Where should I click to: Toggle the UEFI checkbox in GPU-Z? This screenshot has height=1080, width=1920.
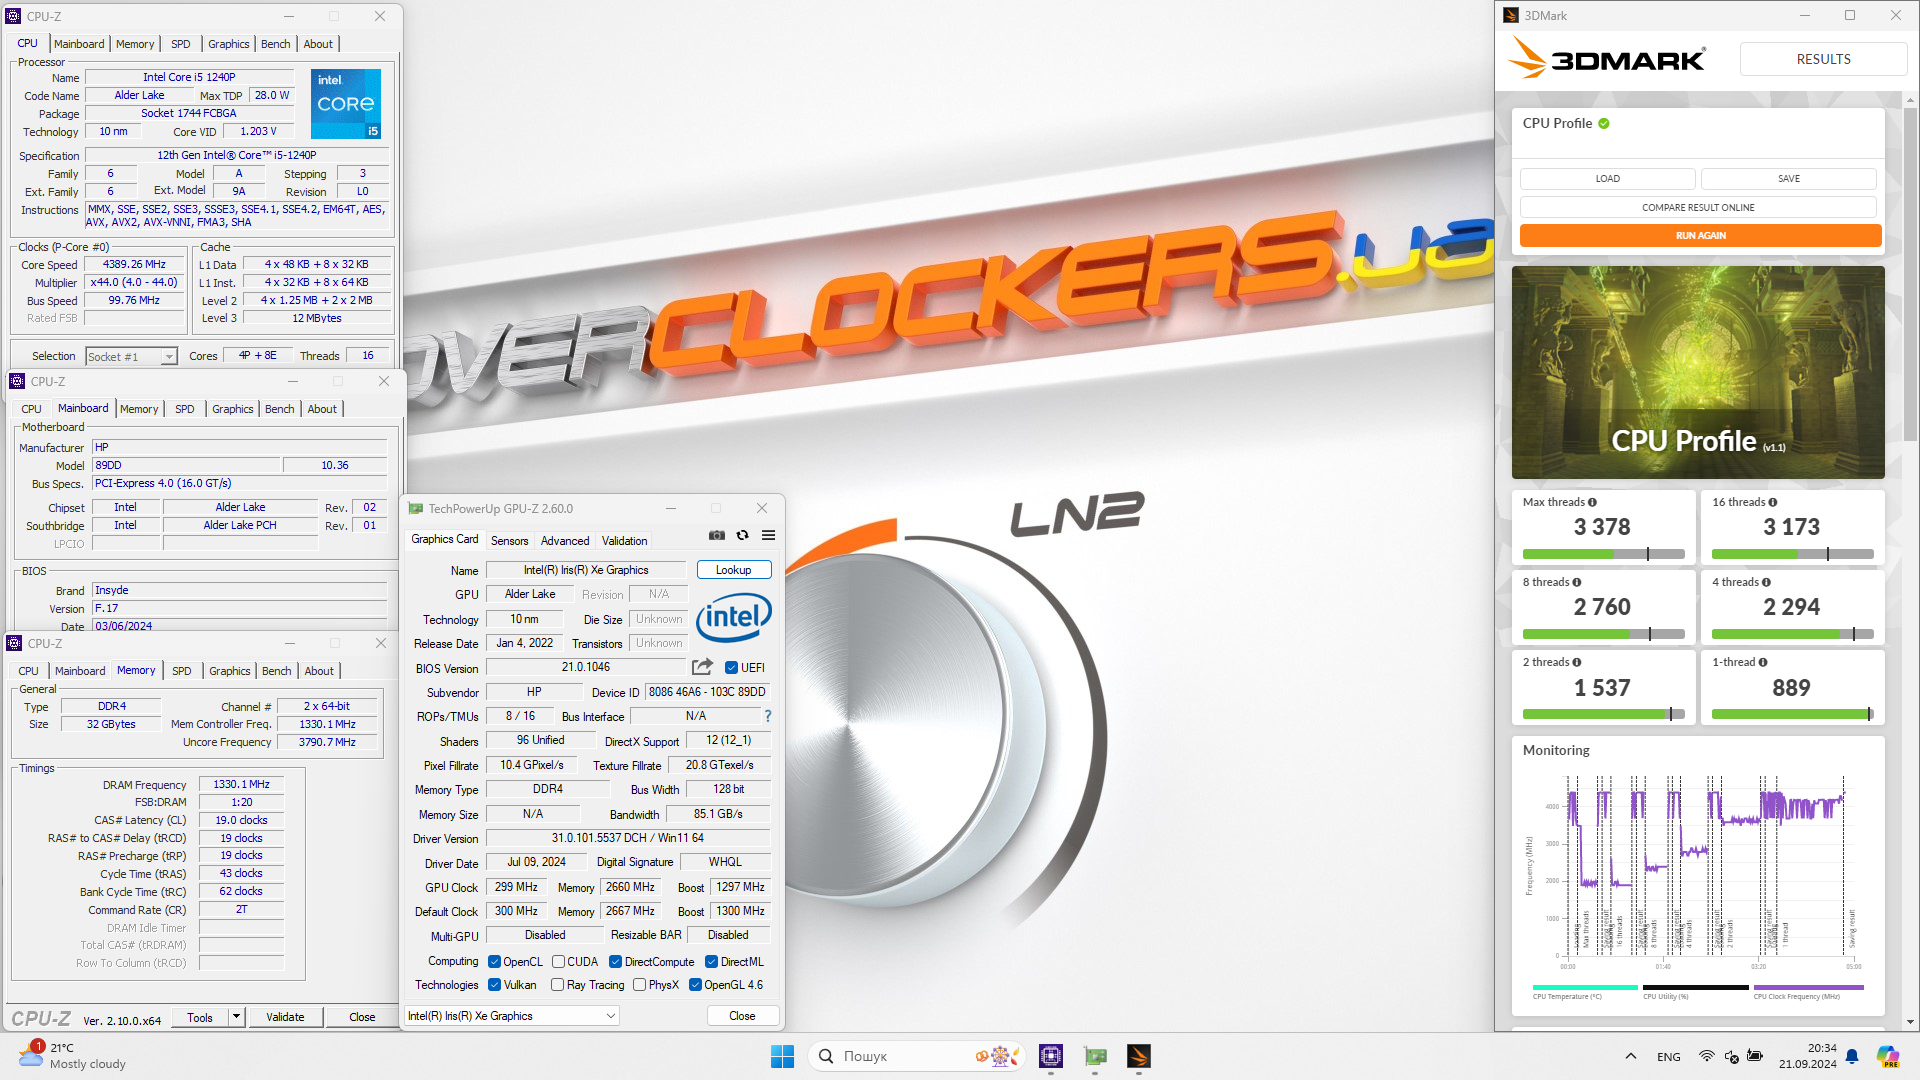731,668
